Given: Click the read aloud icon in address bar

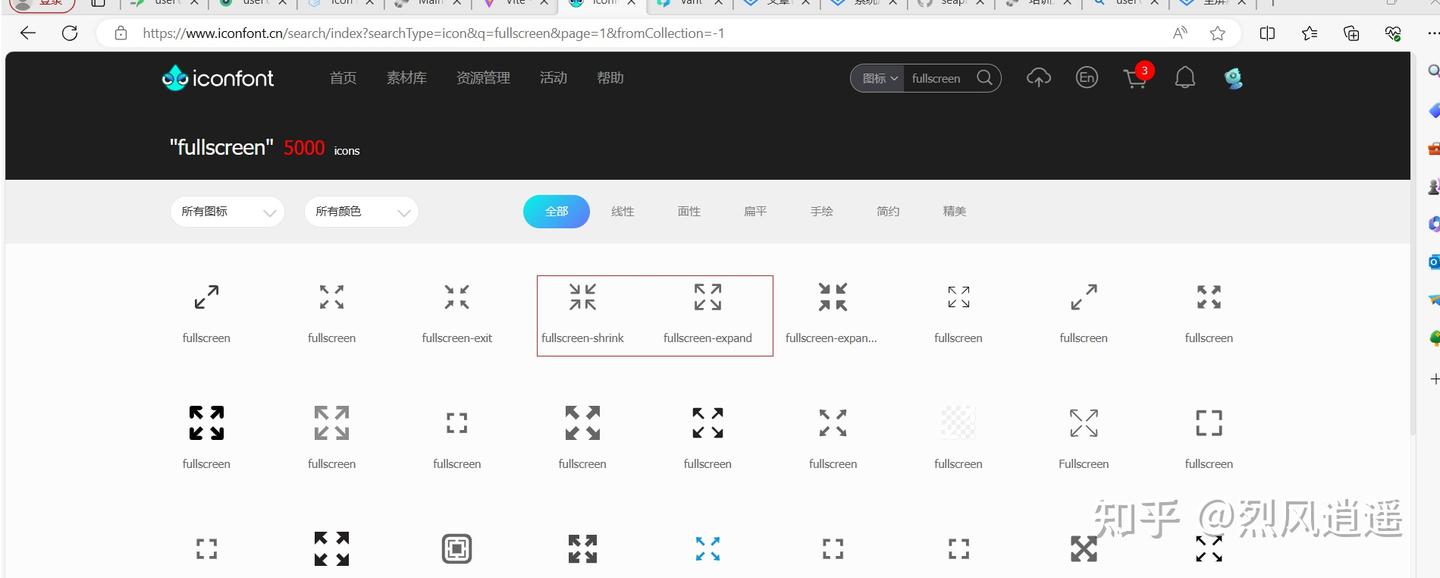Looking at the screenshot, I should click(x=1179, y=32).
